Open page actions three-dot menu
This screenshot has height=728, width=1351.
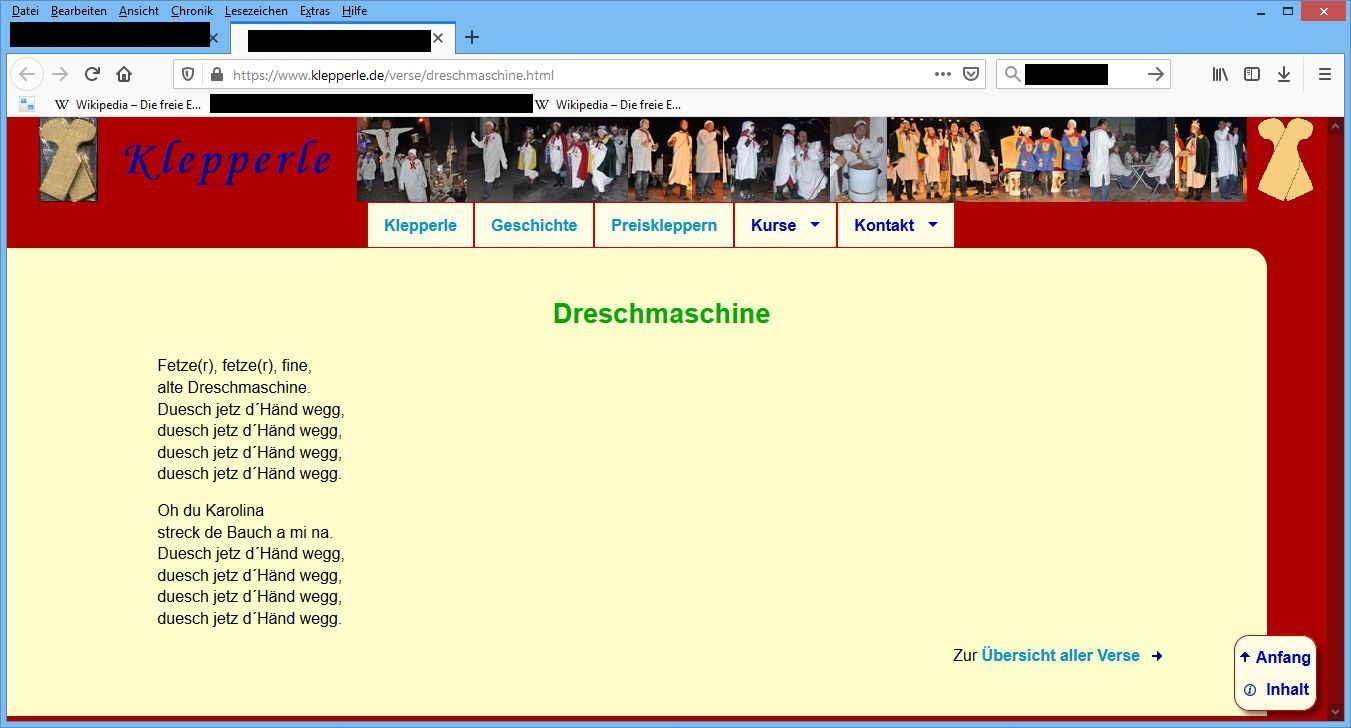click(942, 74)
